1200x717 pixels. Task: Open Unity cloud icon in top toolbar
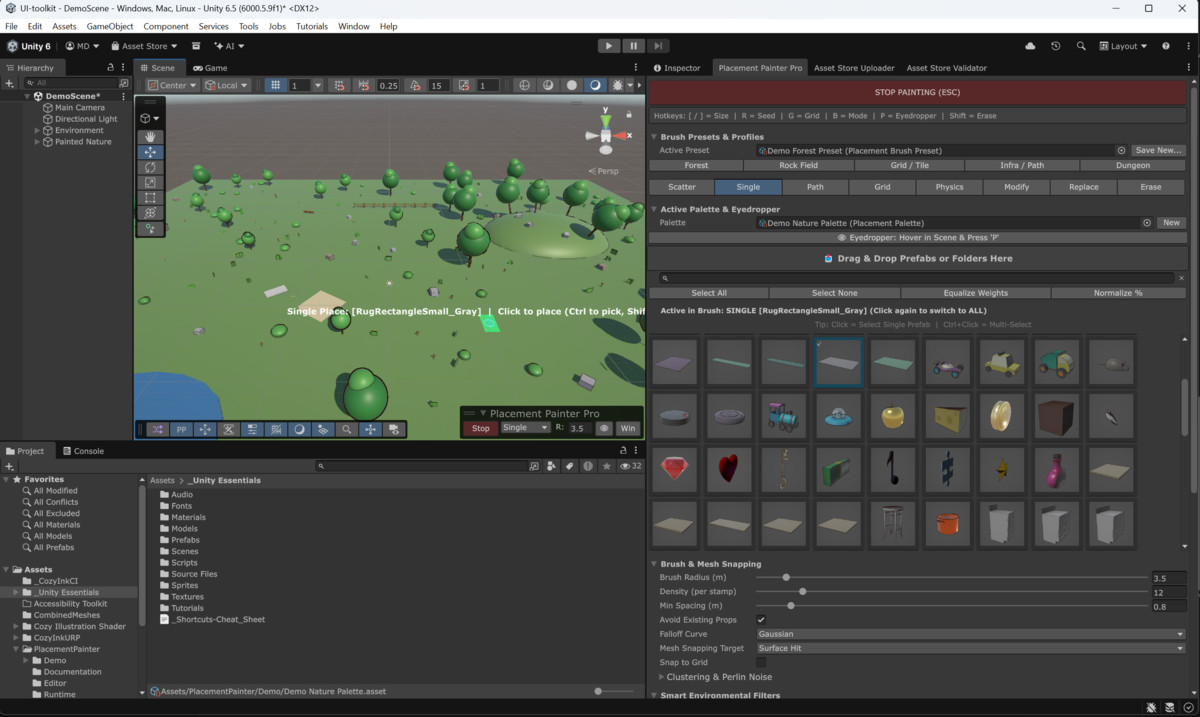(1031, 46)
